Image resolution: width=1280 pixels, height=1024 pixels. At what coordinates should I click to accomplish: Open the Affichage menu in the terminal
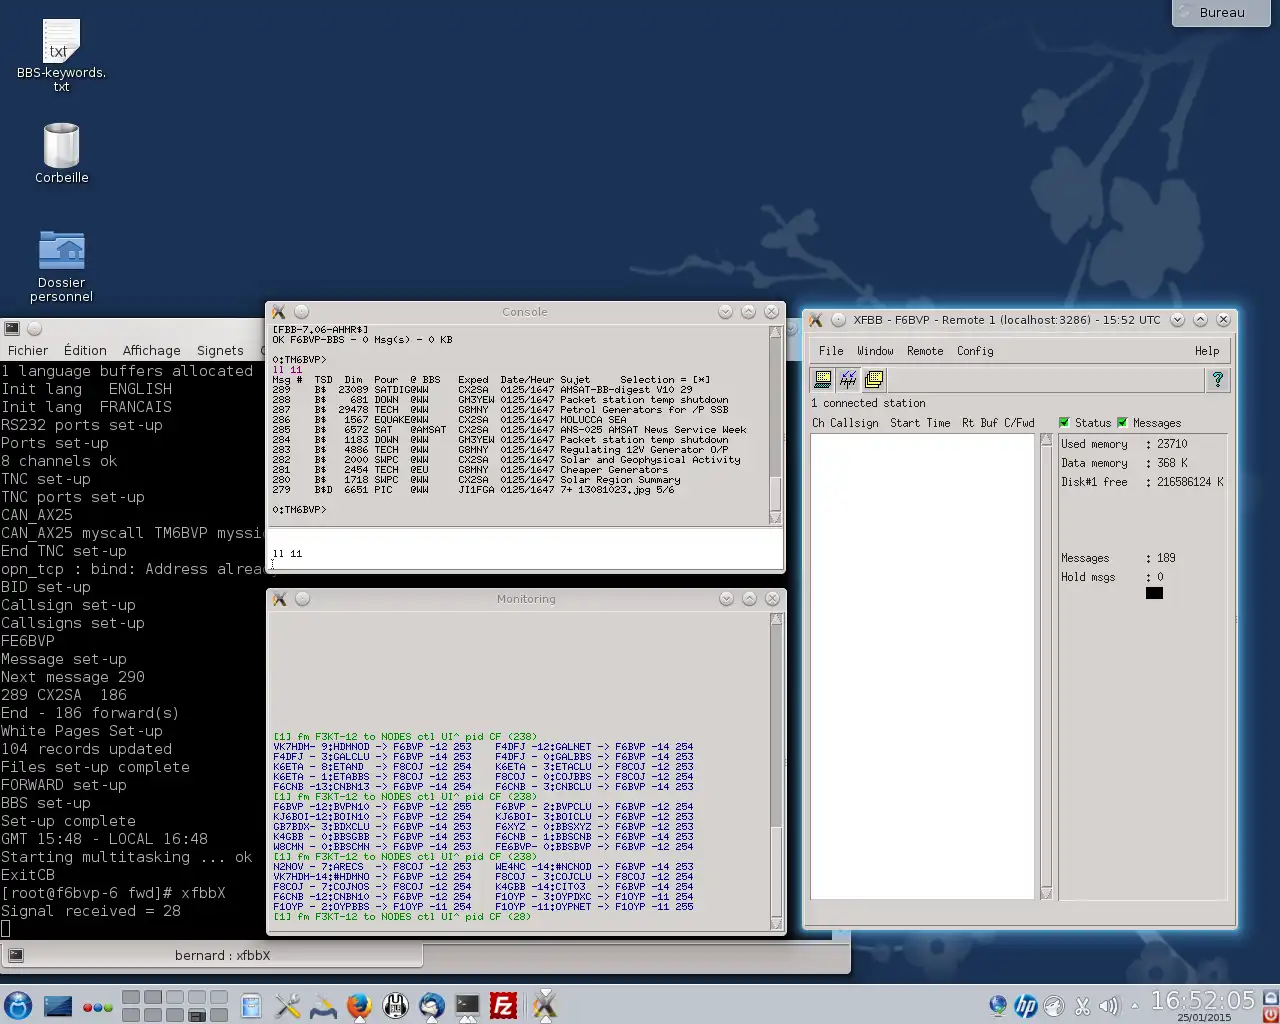[152, 350]
